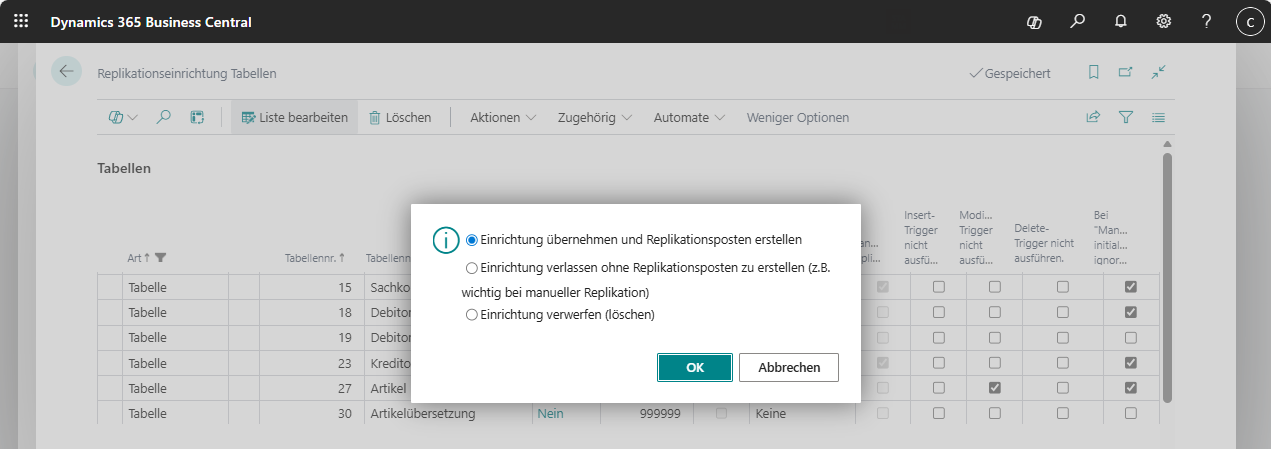
Task: Go back using the back arrow
Action: tap(67, 72)
